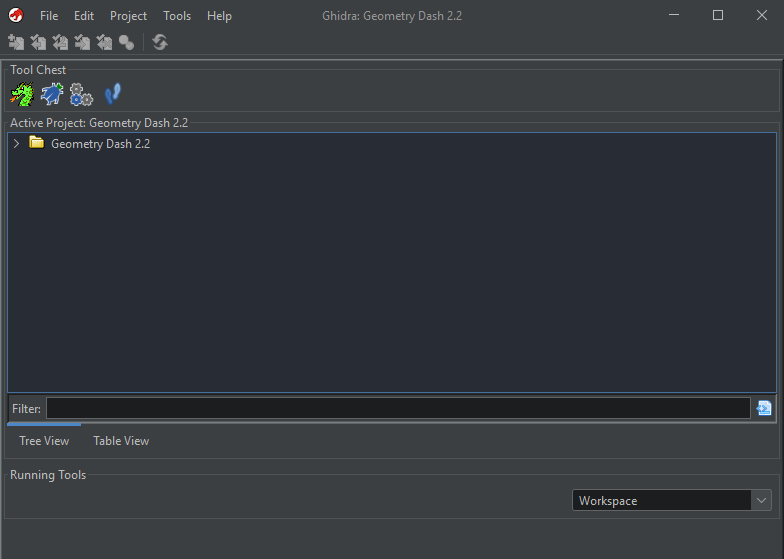Click the two-spheres toolbar icon next to refresh
This screenshot has width=784, height=559.
[x=126, y=42]
